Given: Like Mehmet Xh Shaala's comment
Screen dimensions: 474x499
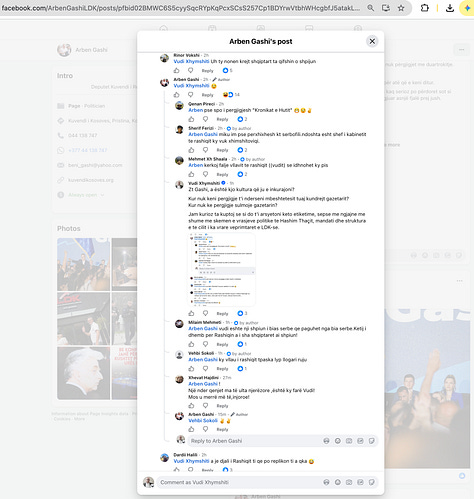Looking at the screenshot, I should tap(191, 174).
